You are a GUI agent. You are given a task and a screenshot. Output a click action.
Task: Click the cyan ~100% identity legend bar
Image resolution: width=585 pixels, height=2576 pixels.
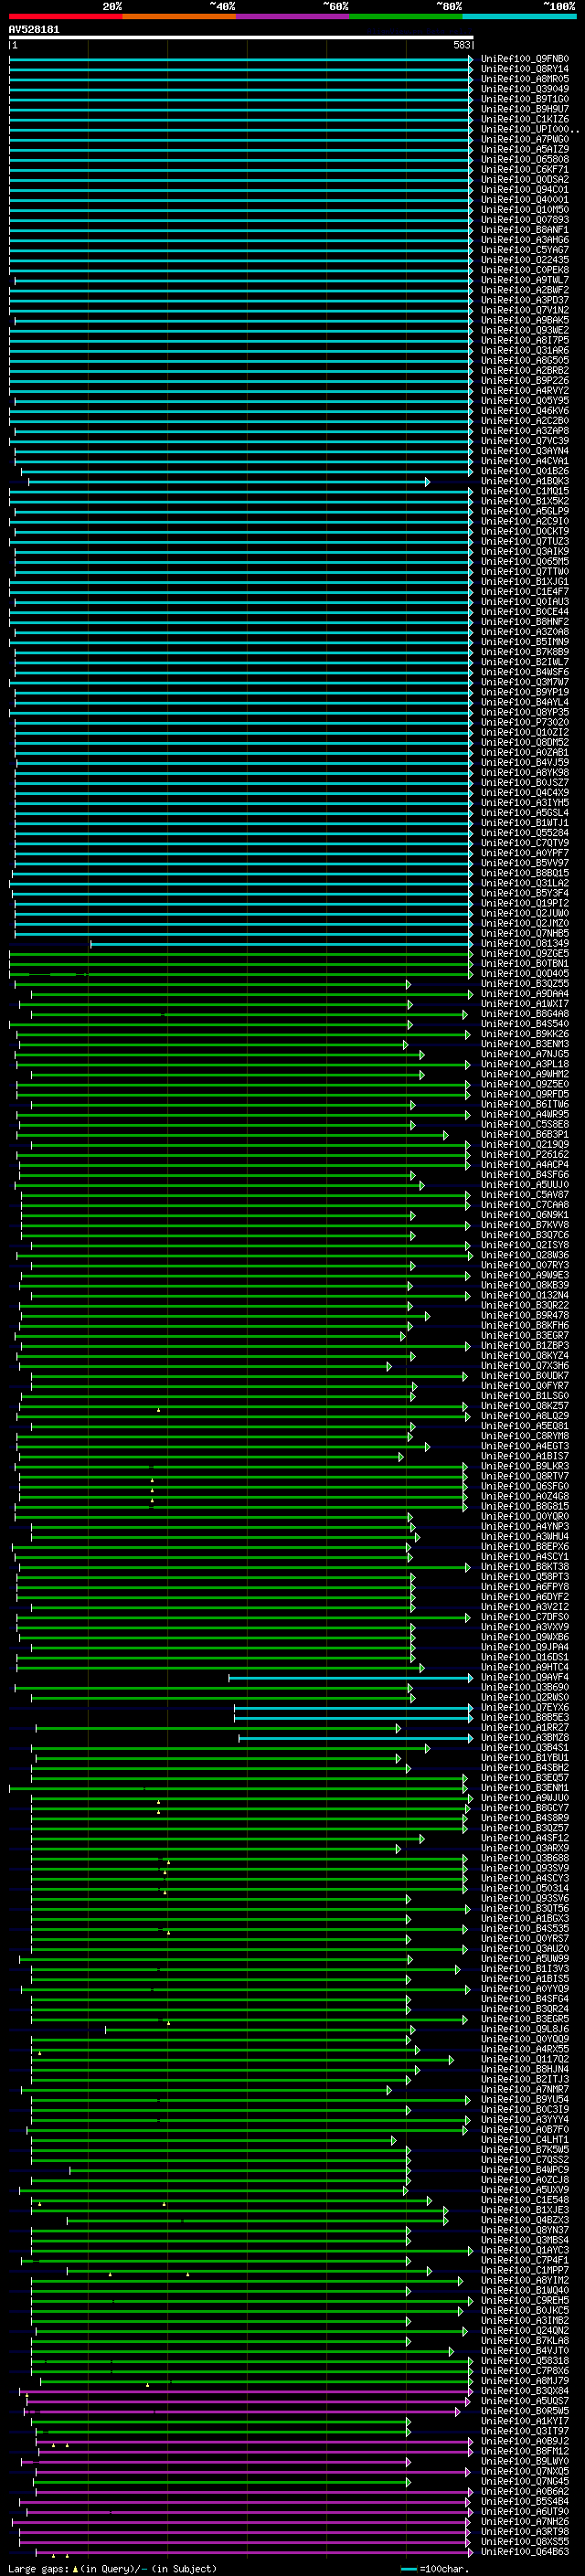click(519, 16)
